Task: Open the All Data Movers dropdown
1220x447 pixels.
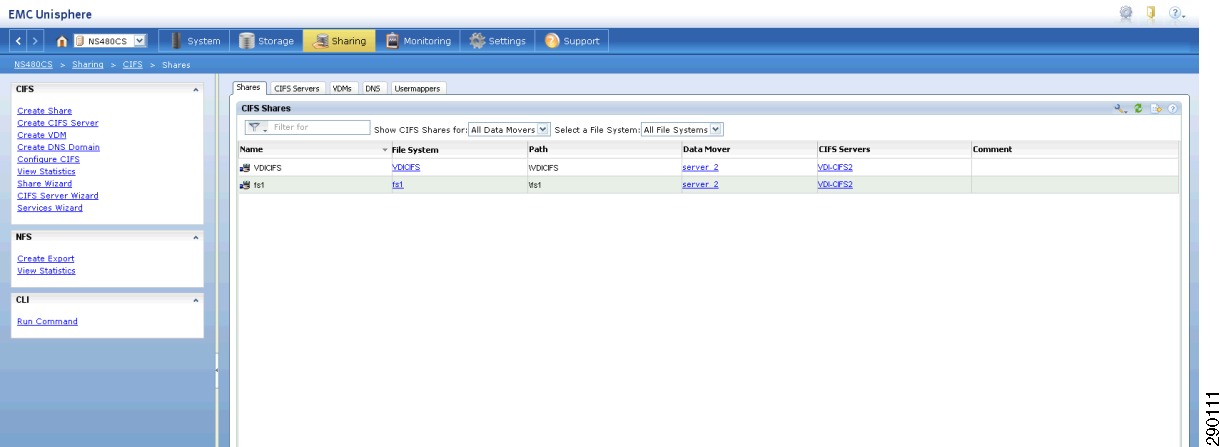Action: pos(510,128)
